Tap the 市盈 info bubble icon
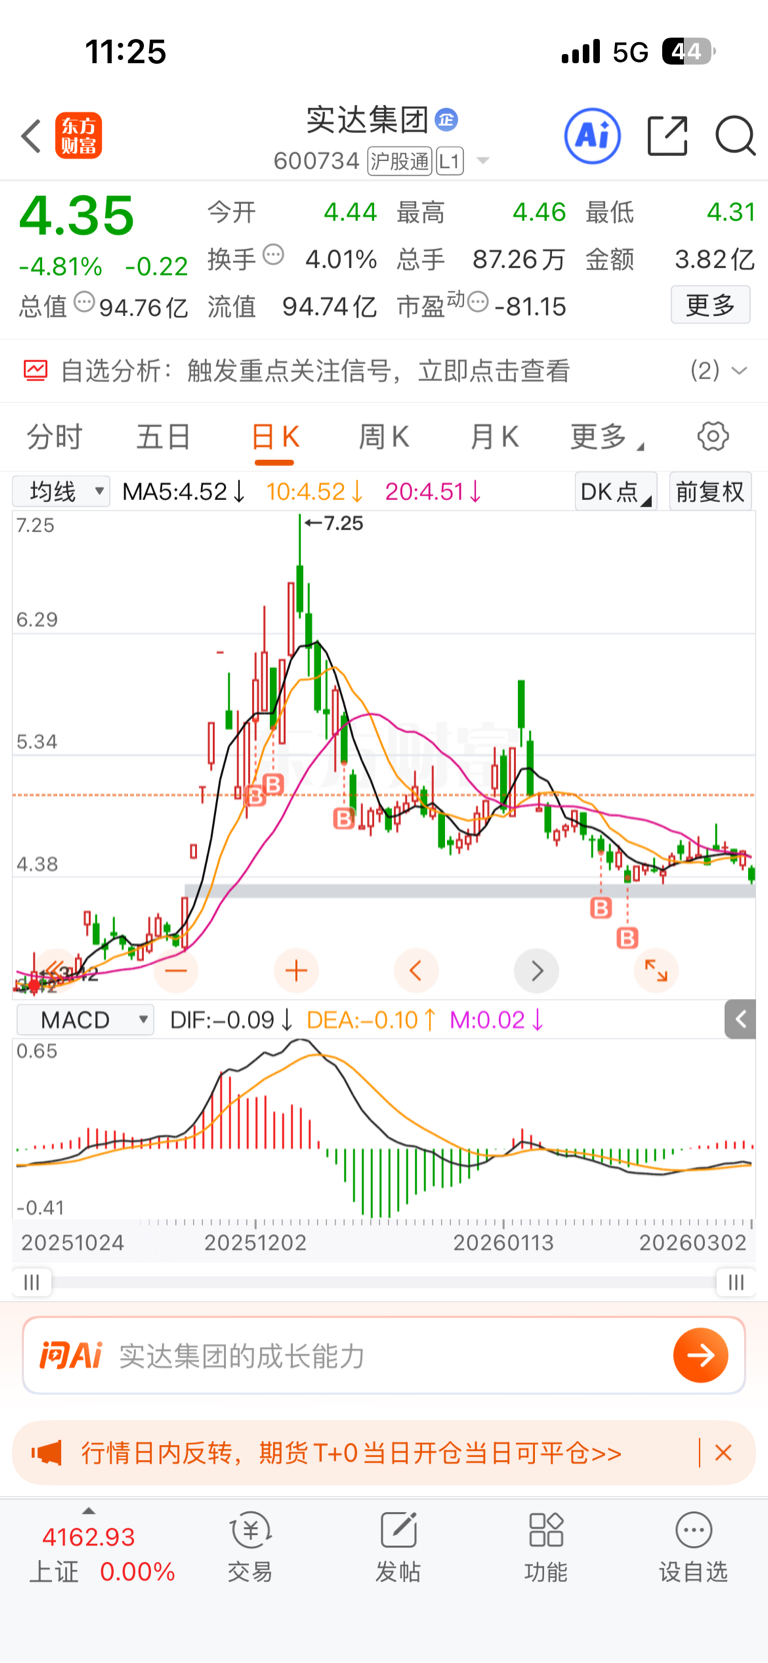The width and height of the screenshot is (768, 1663). pos(479,302)
